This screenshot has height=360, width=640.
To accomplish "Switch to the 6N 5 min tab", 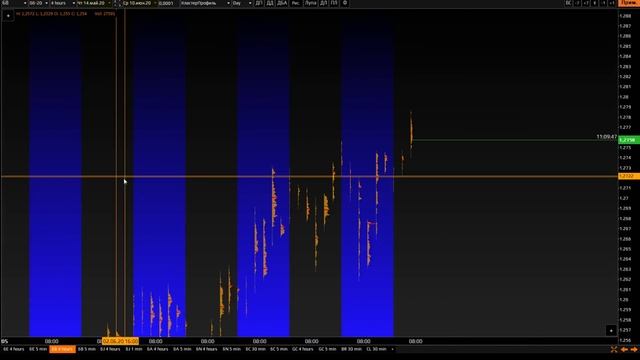I will tap(231, 349).
